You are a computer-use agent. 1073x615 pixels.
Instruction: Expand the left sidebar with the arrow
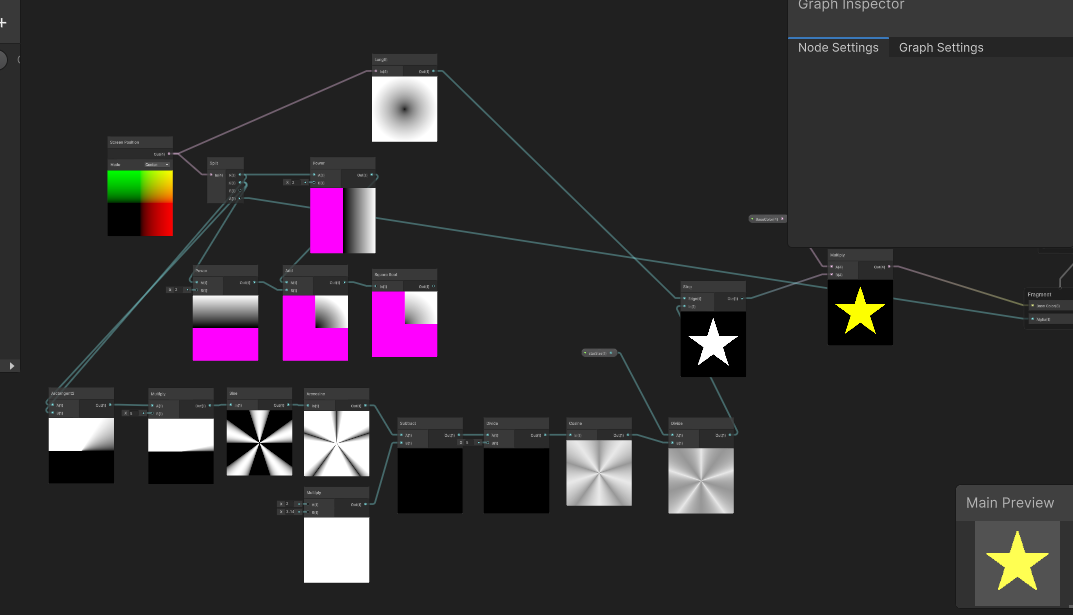point(12,366)
